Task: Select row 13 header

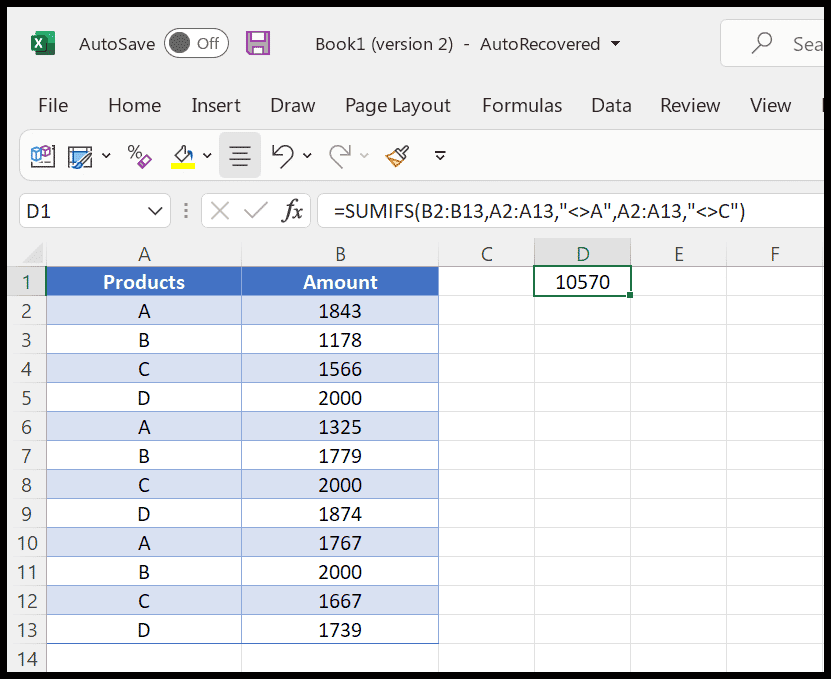Action: coord(26,630)
